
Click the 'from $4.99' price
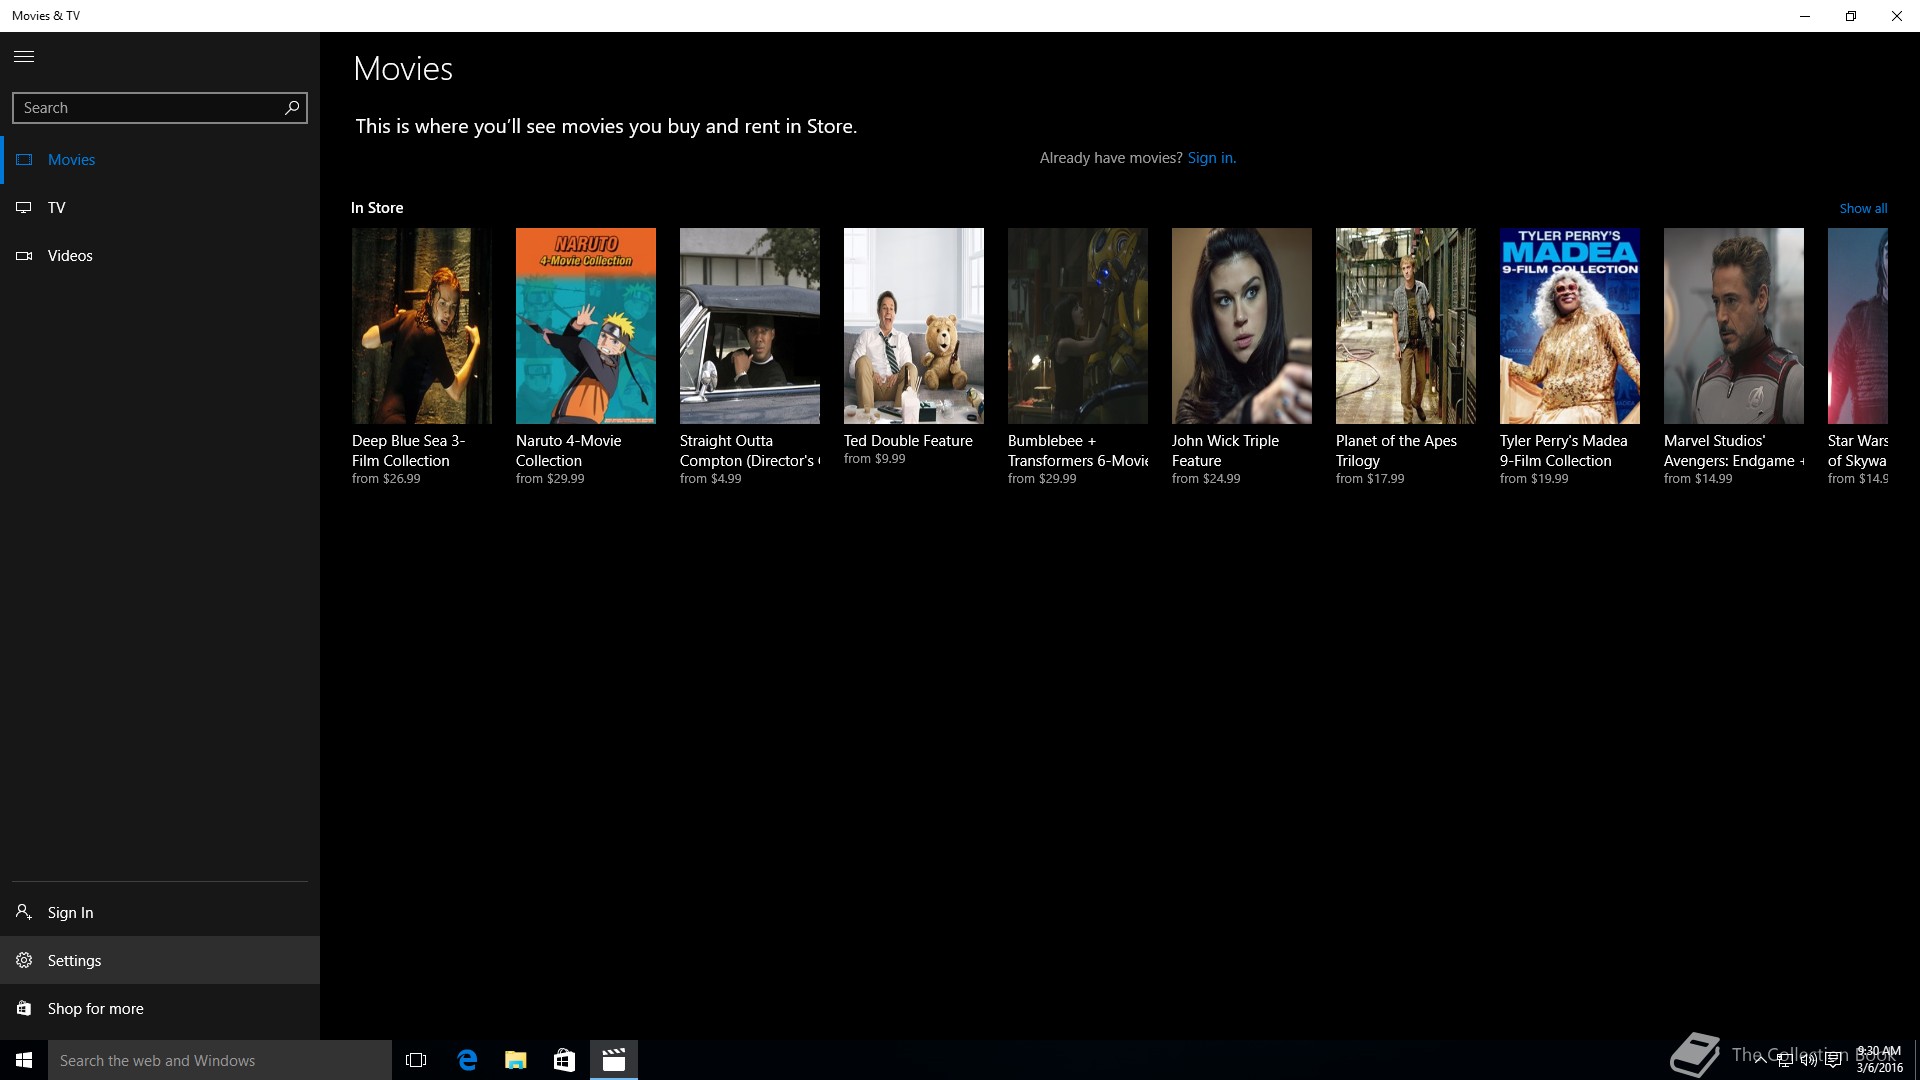711,479
